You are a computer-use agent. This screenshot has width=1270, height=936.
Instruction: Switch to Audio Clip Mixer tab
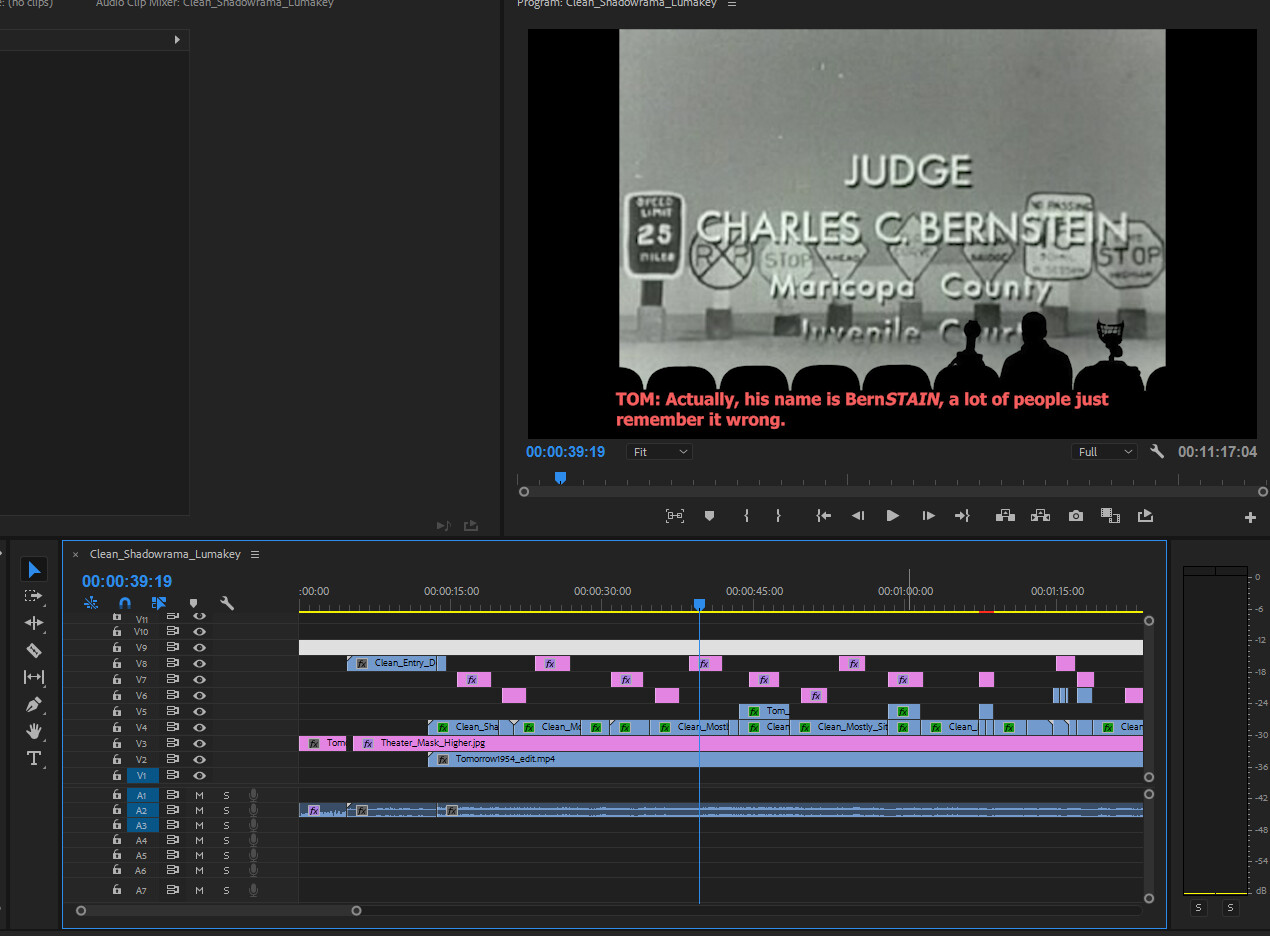(x=215, y=4)
